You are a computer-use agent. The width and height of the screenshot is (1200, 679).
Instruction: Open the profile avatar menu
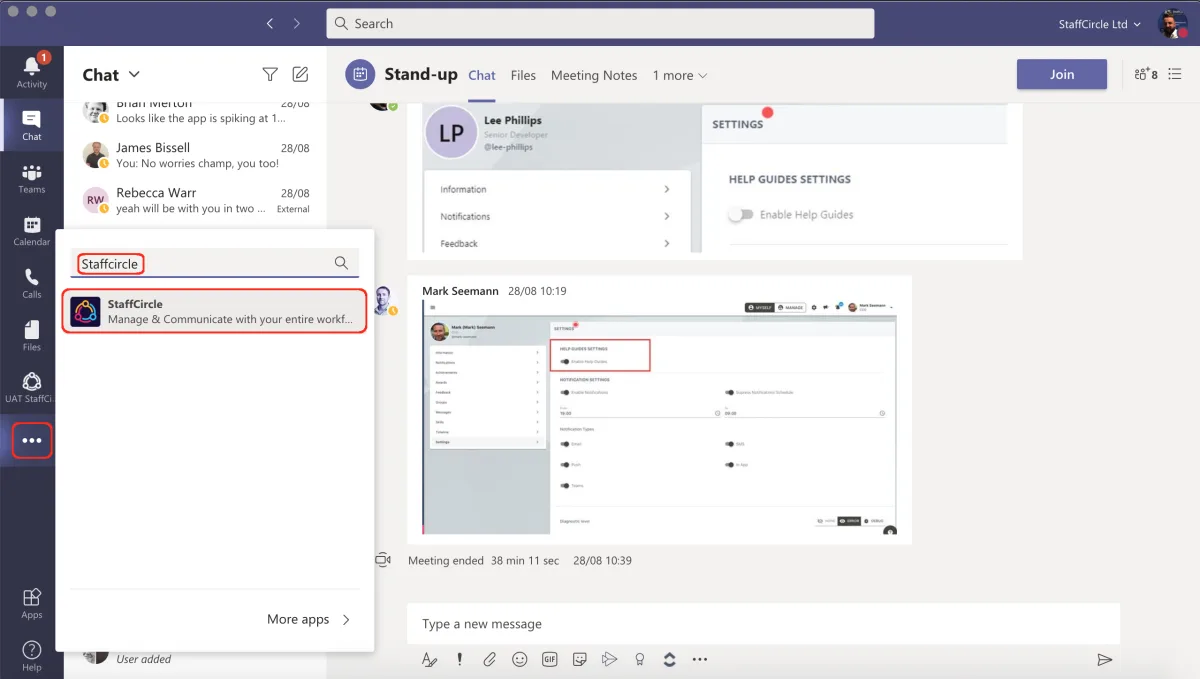[x=1172, y=24]
